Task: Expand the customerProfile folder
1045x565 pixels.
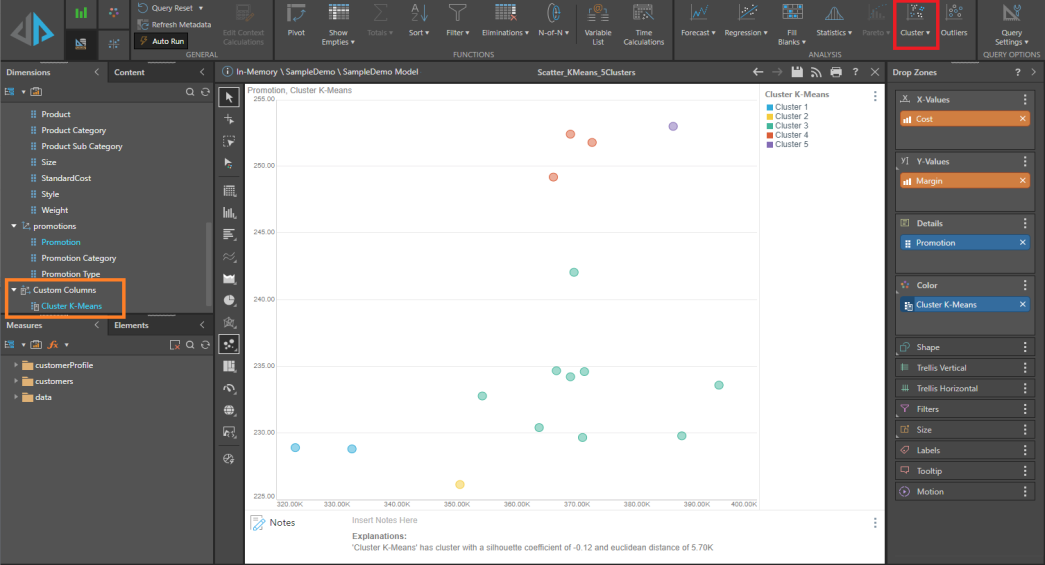Action: coord(16,365)
